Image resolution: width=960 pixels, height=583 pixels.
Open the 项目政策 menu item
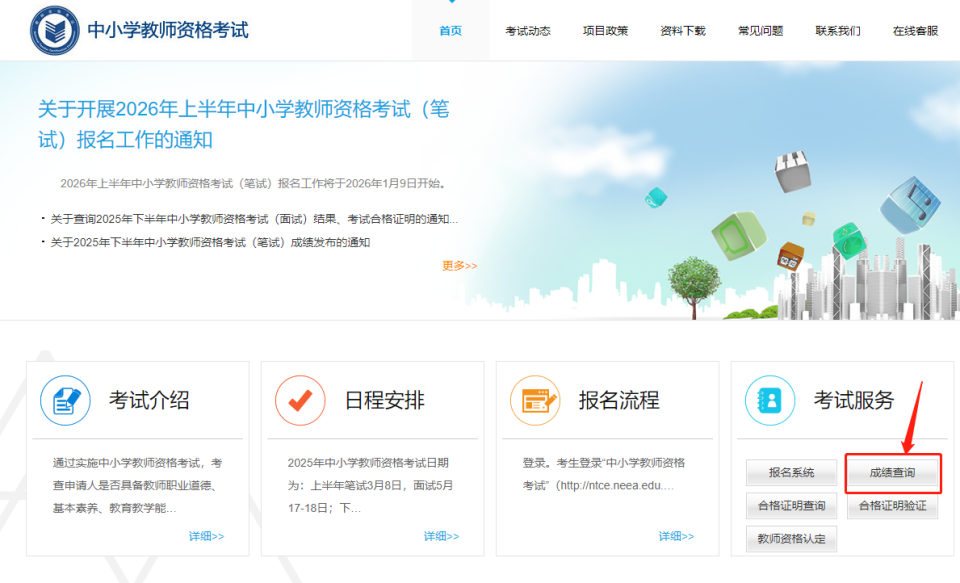(x=605, y=30)
